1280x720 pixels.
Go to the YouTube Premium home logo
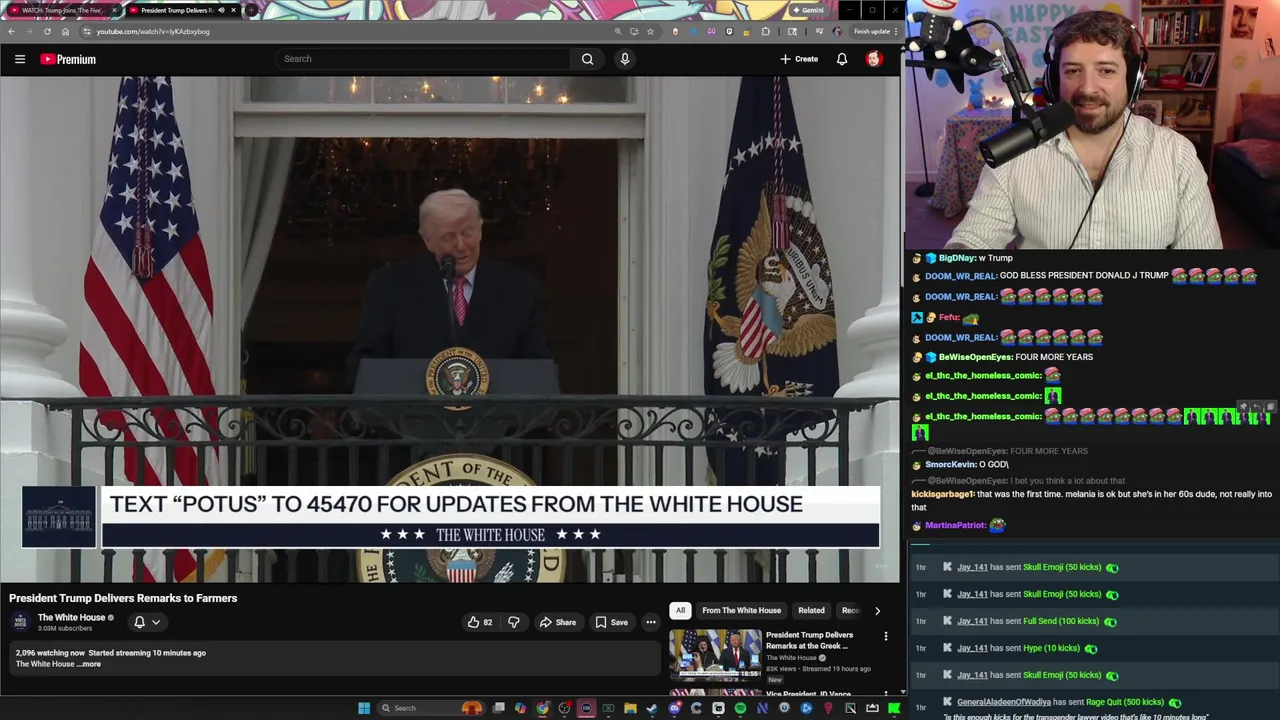[68, 59]
